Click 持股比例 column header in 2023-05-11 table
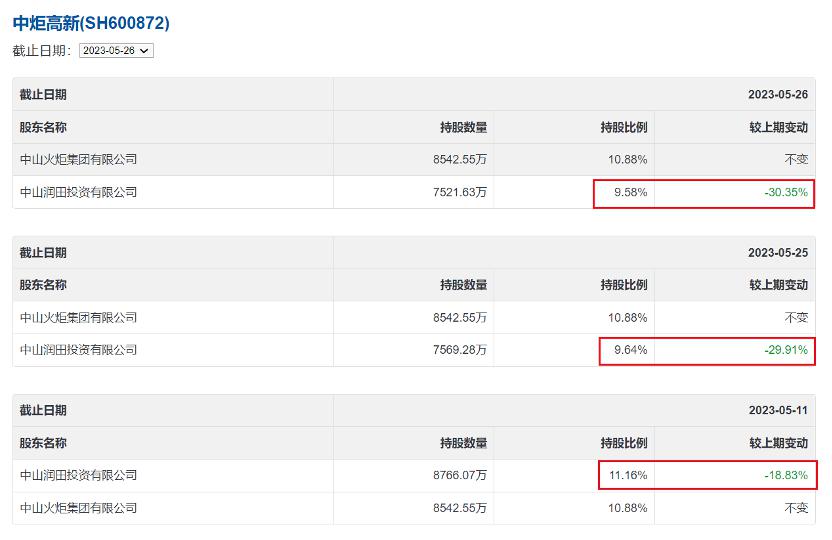Viewport: 832px width, 540px height. click(623, 443)
